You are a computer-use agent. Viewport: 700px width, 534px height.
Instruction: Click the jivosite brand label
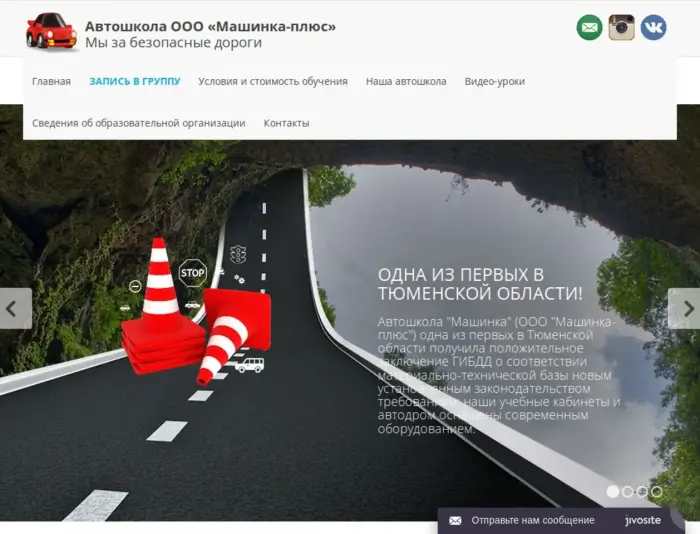(643, 521)
